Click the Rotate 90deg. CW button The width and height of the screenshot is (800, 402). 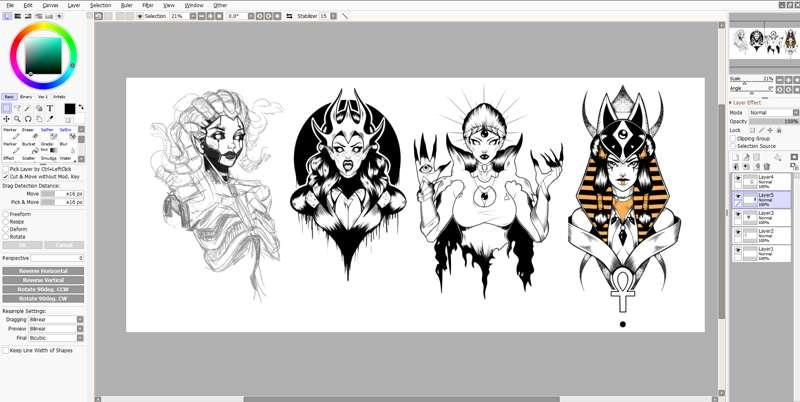coord(43,299)
